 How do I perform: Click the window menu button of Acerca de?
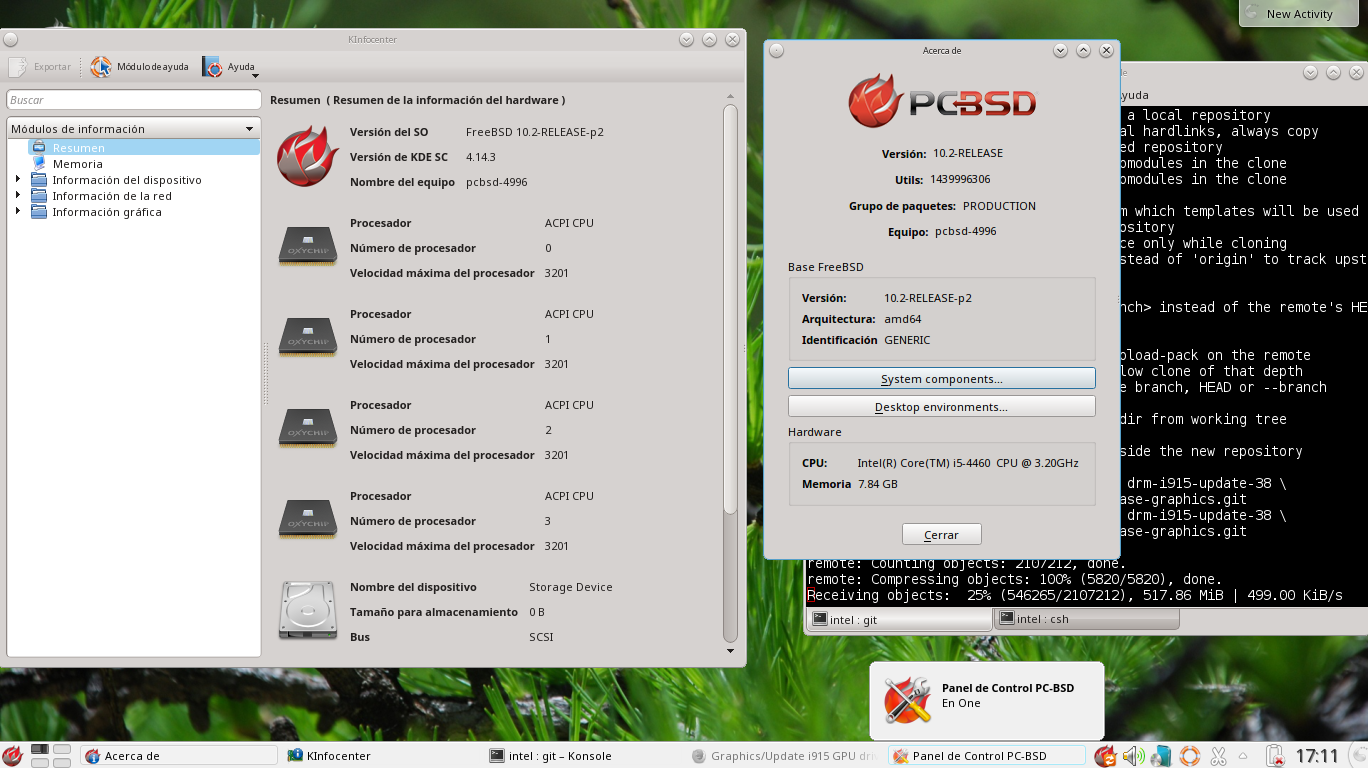pyautogui.click(x=777, y=50)
